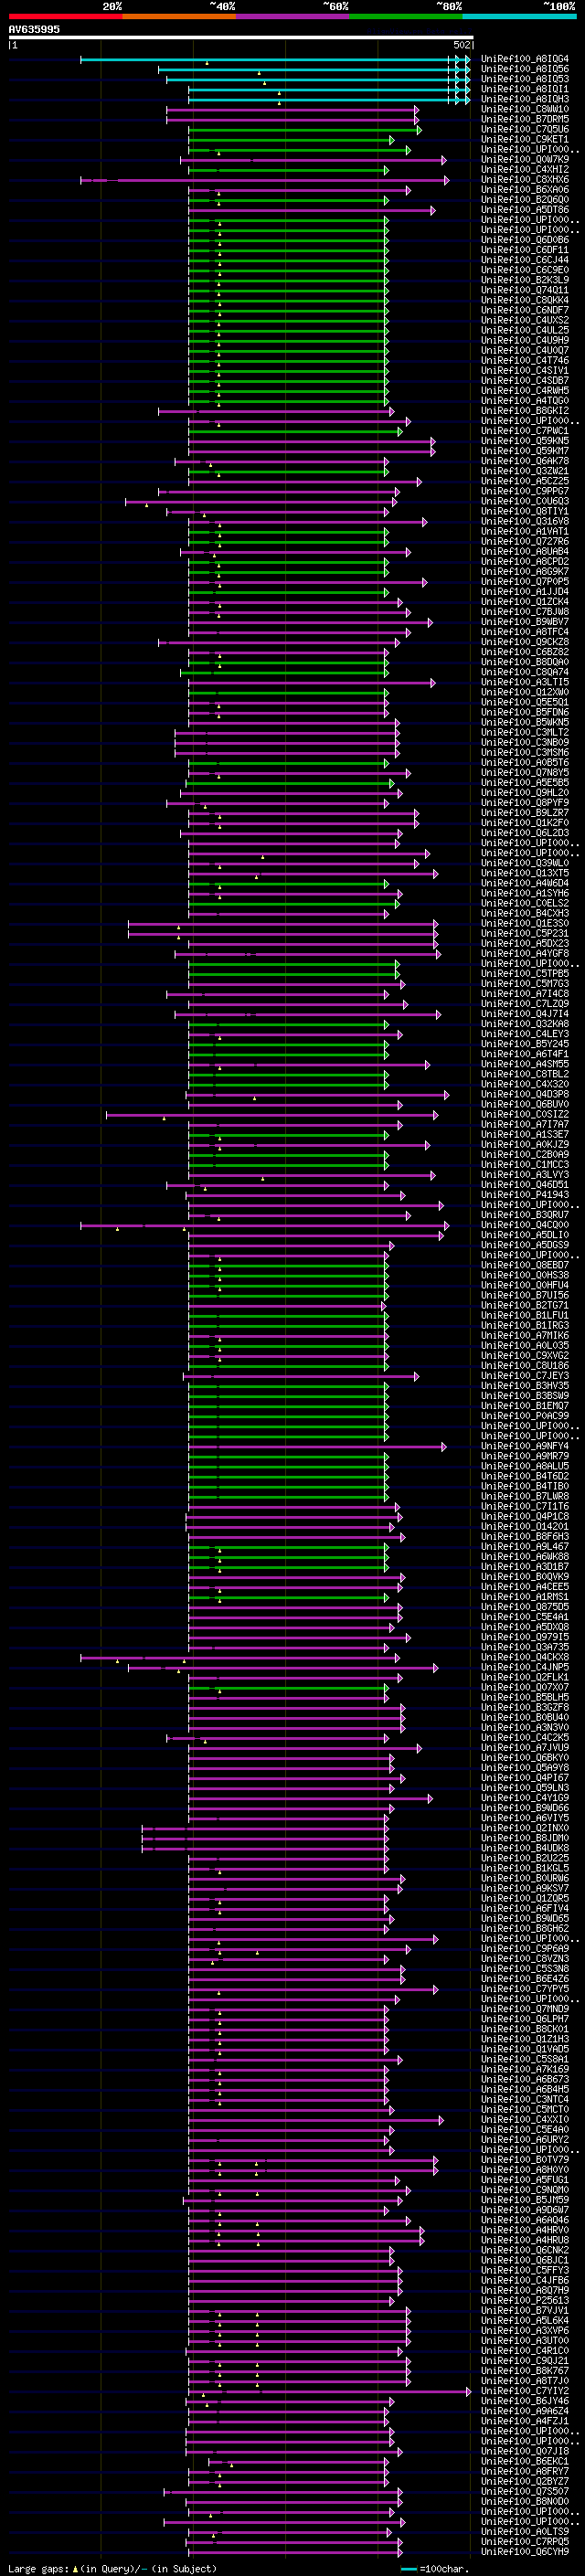Select hit label UniRef100_Q6CYH9
The width and height of the screenshot is (585, 2576).
click(525, 2551)
